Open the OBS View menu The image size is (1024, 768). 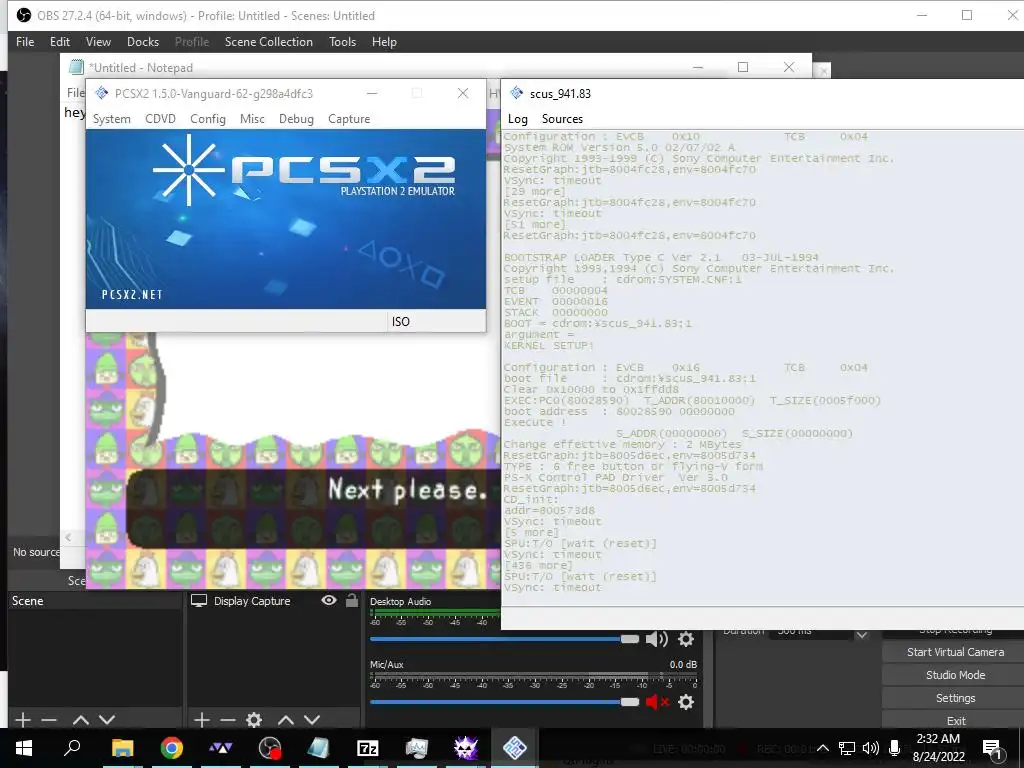(98, 42)
